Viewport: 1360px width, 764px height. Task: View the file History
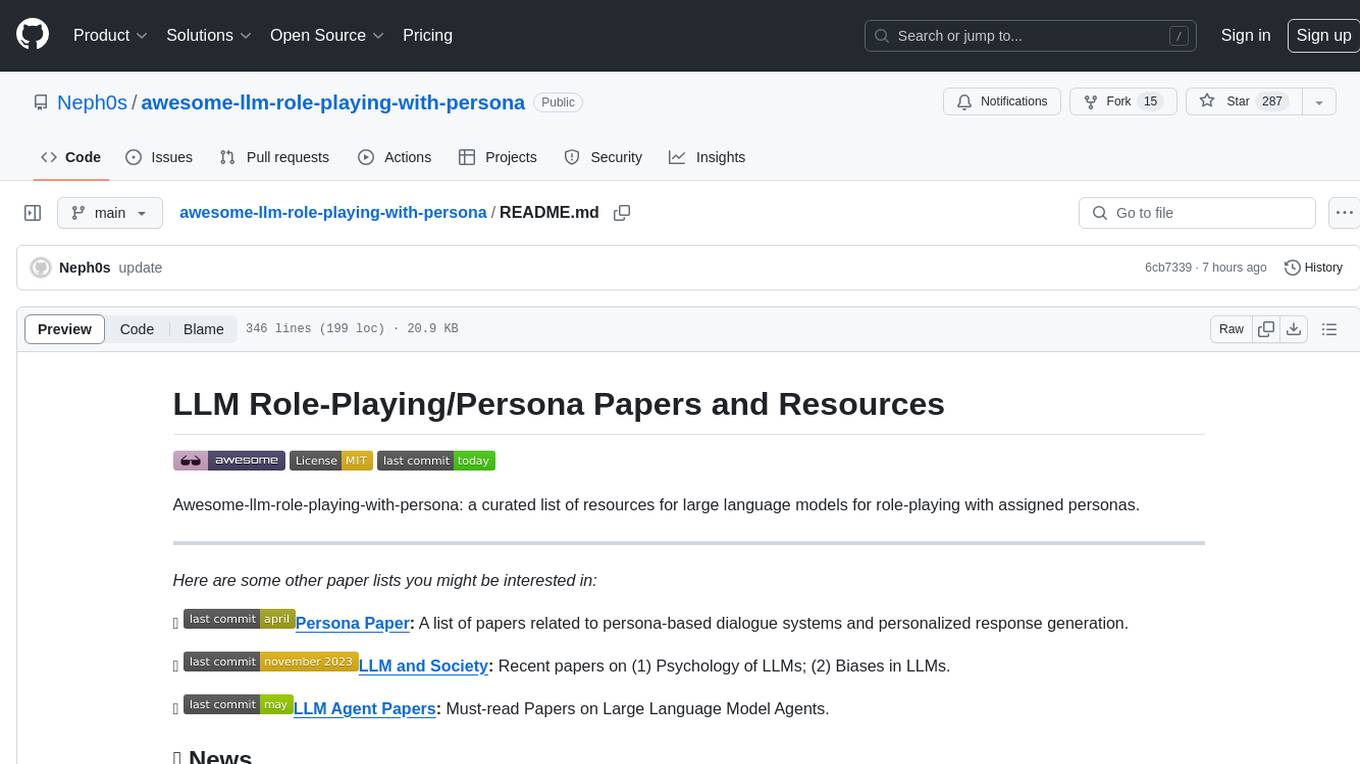[x=1313, y=268]
